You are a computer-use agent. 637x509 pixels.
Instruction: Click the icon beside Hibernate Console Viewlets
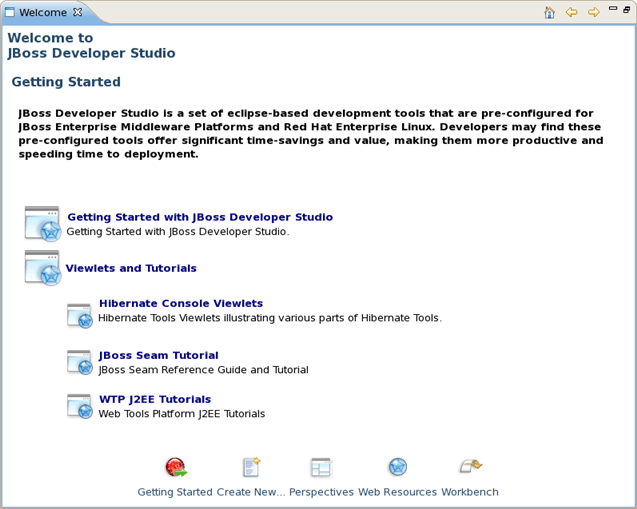point(80,315)
